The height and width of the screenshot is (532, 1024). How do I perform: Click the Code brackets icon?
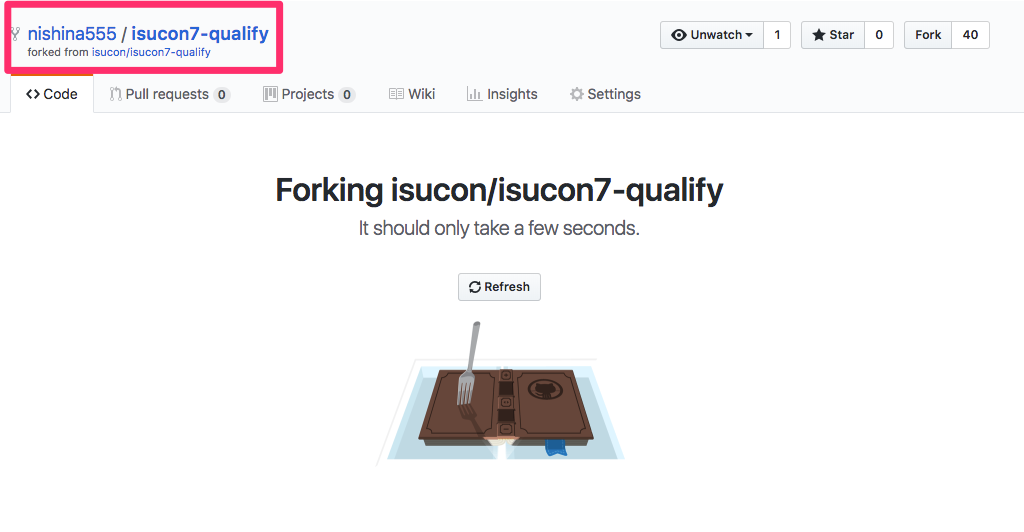[33, 94]
